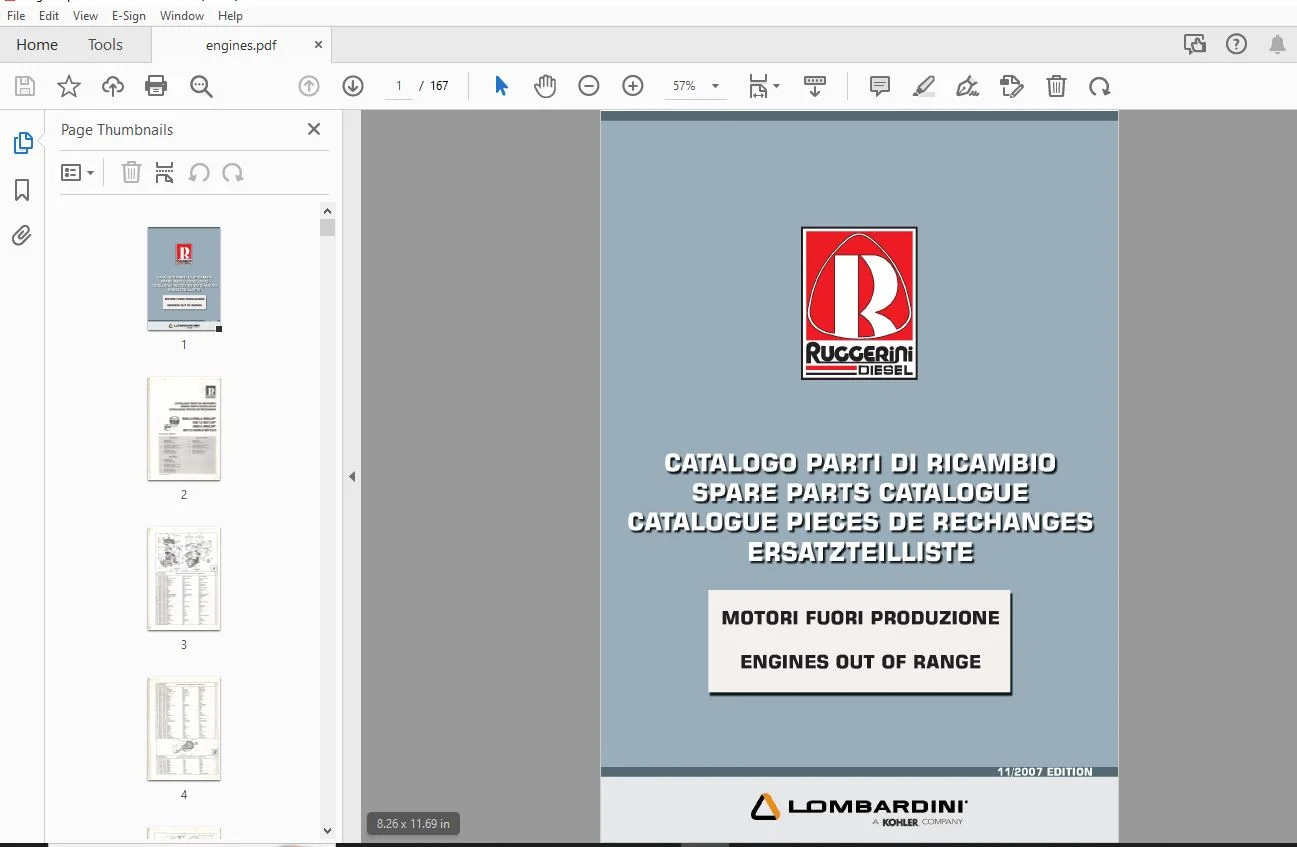The height and width of the screenshot is (847, 1297).
Task: Insert page break icon in thumbnails panel
Action: [165, 173]
